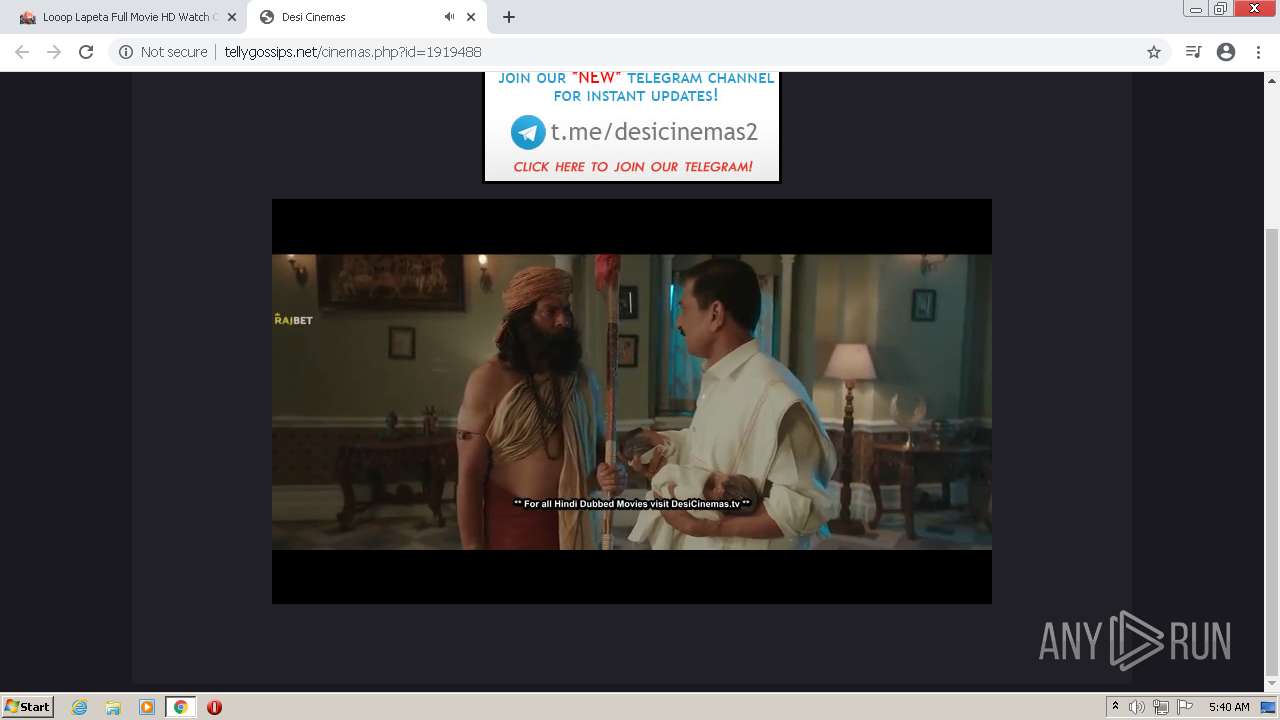Click the video player frame
The width and height of the screenshot is (1280, 720).
pos(632,401)
